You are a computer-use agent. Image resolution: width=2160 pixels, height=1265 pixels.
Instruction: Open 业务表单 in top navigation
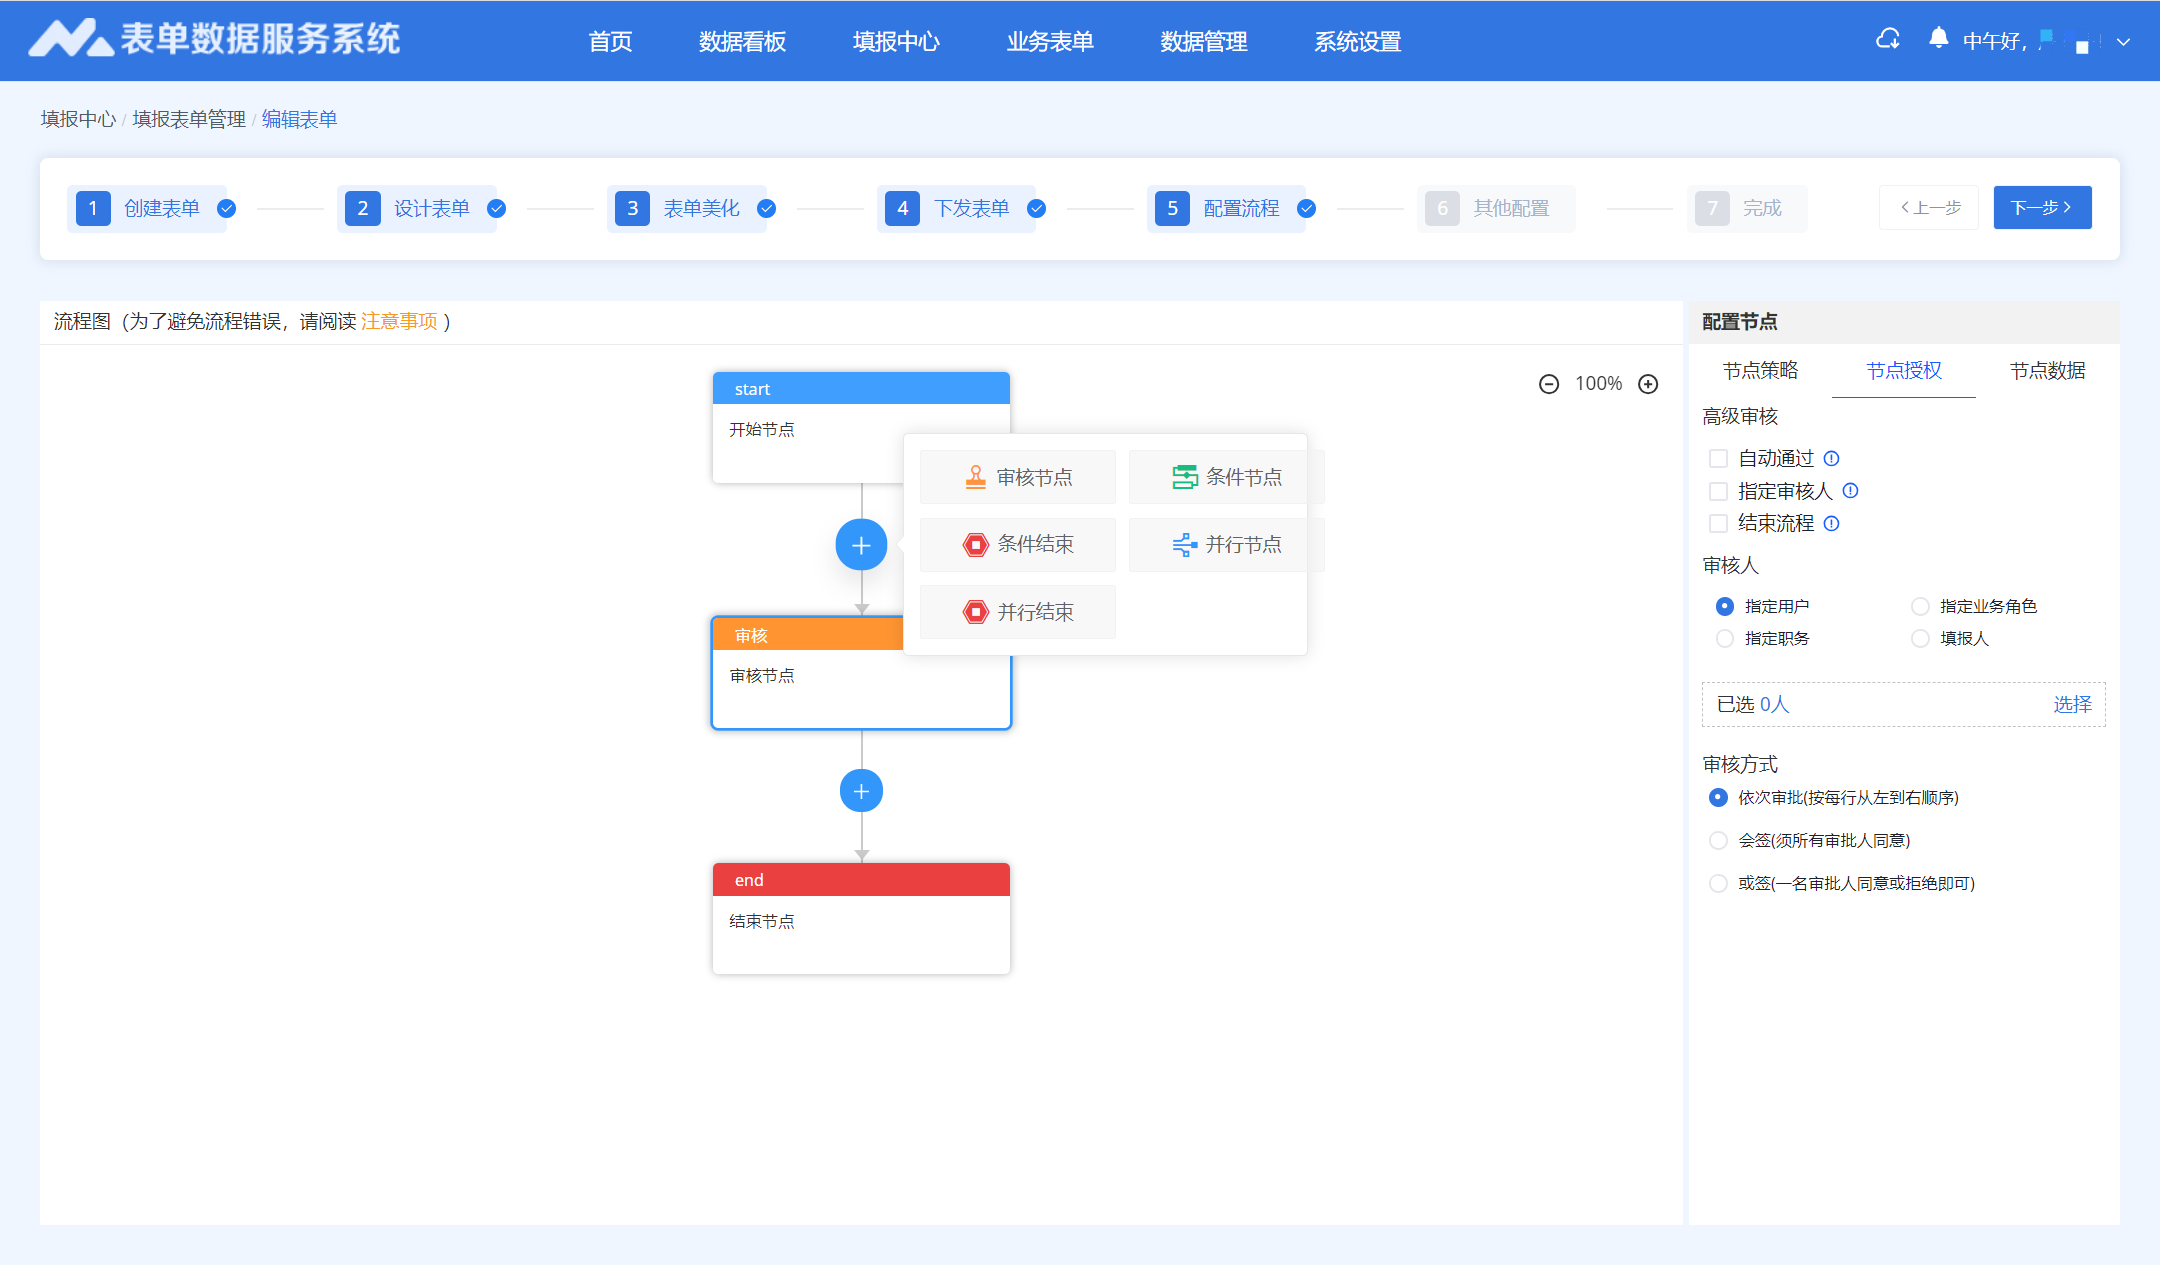coord(1050,41)
